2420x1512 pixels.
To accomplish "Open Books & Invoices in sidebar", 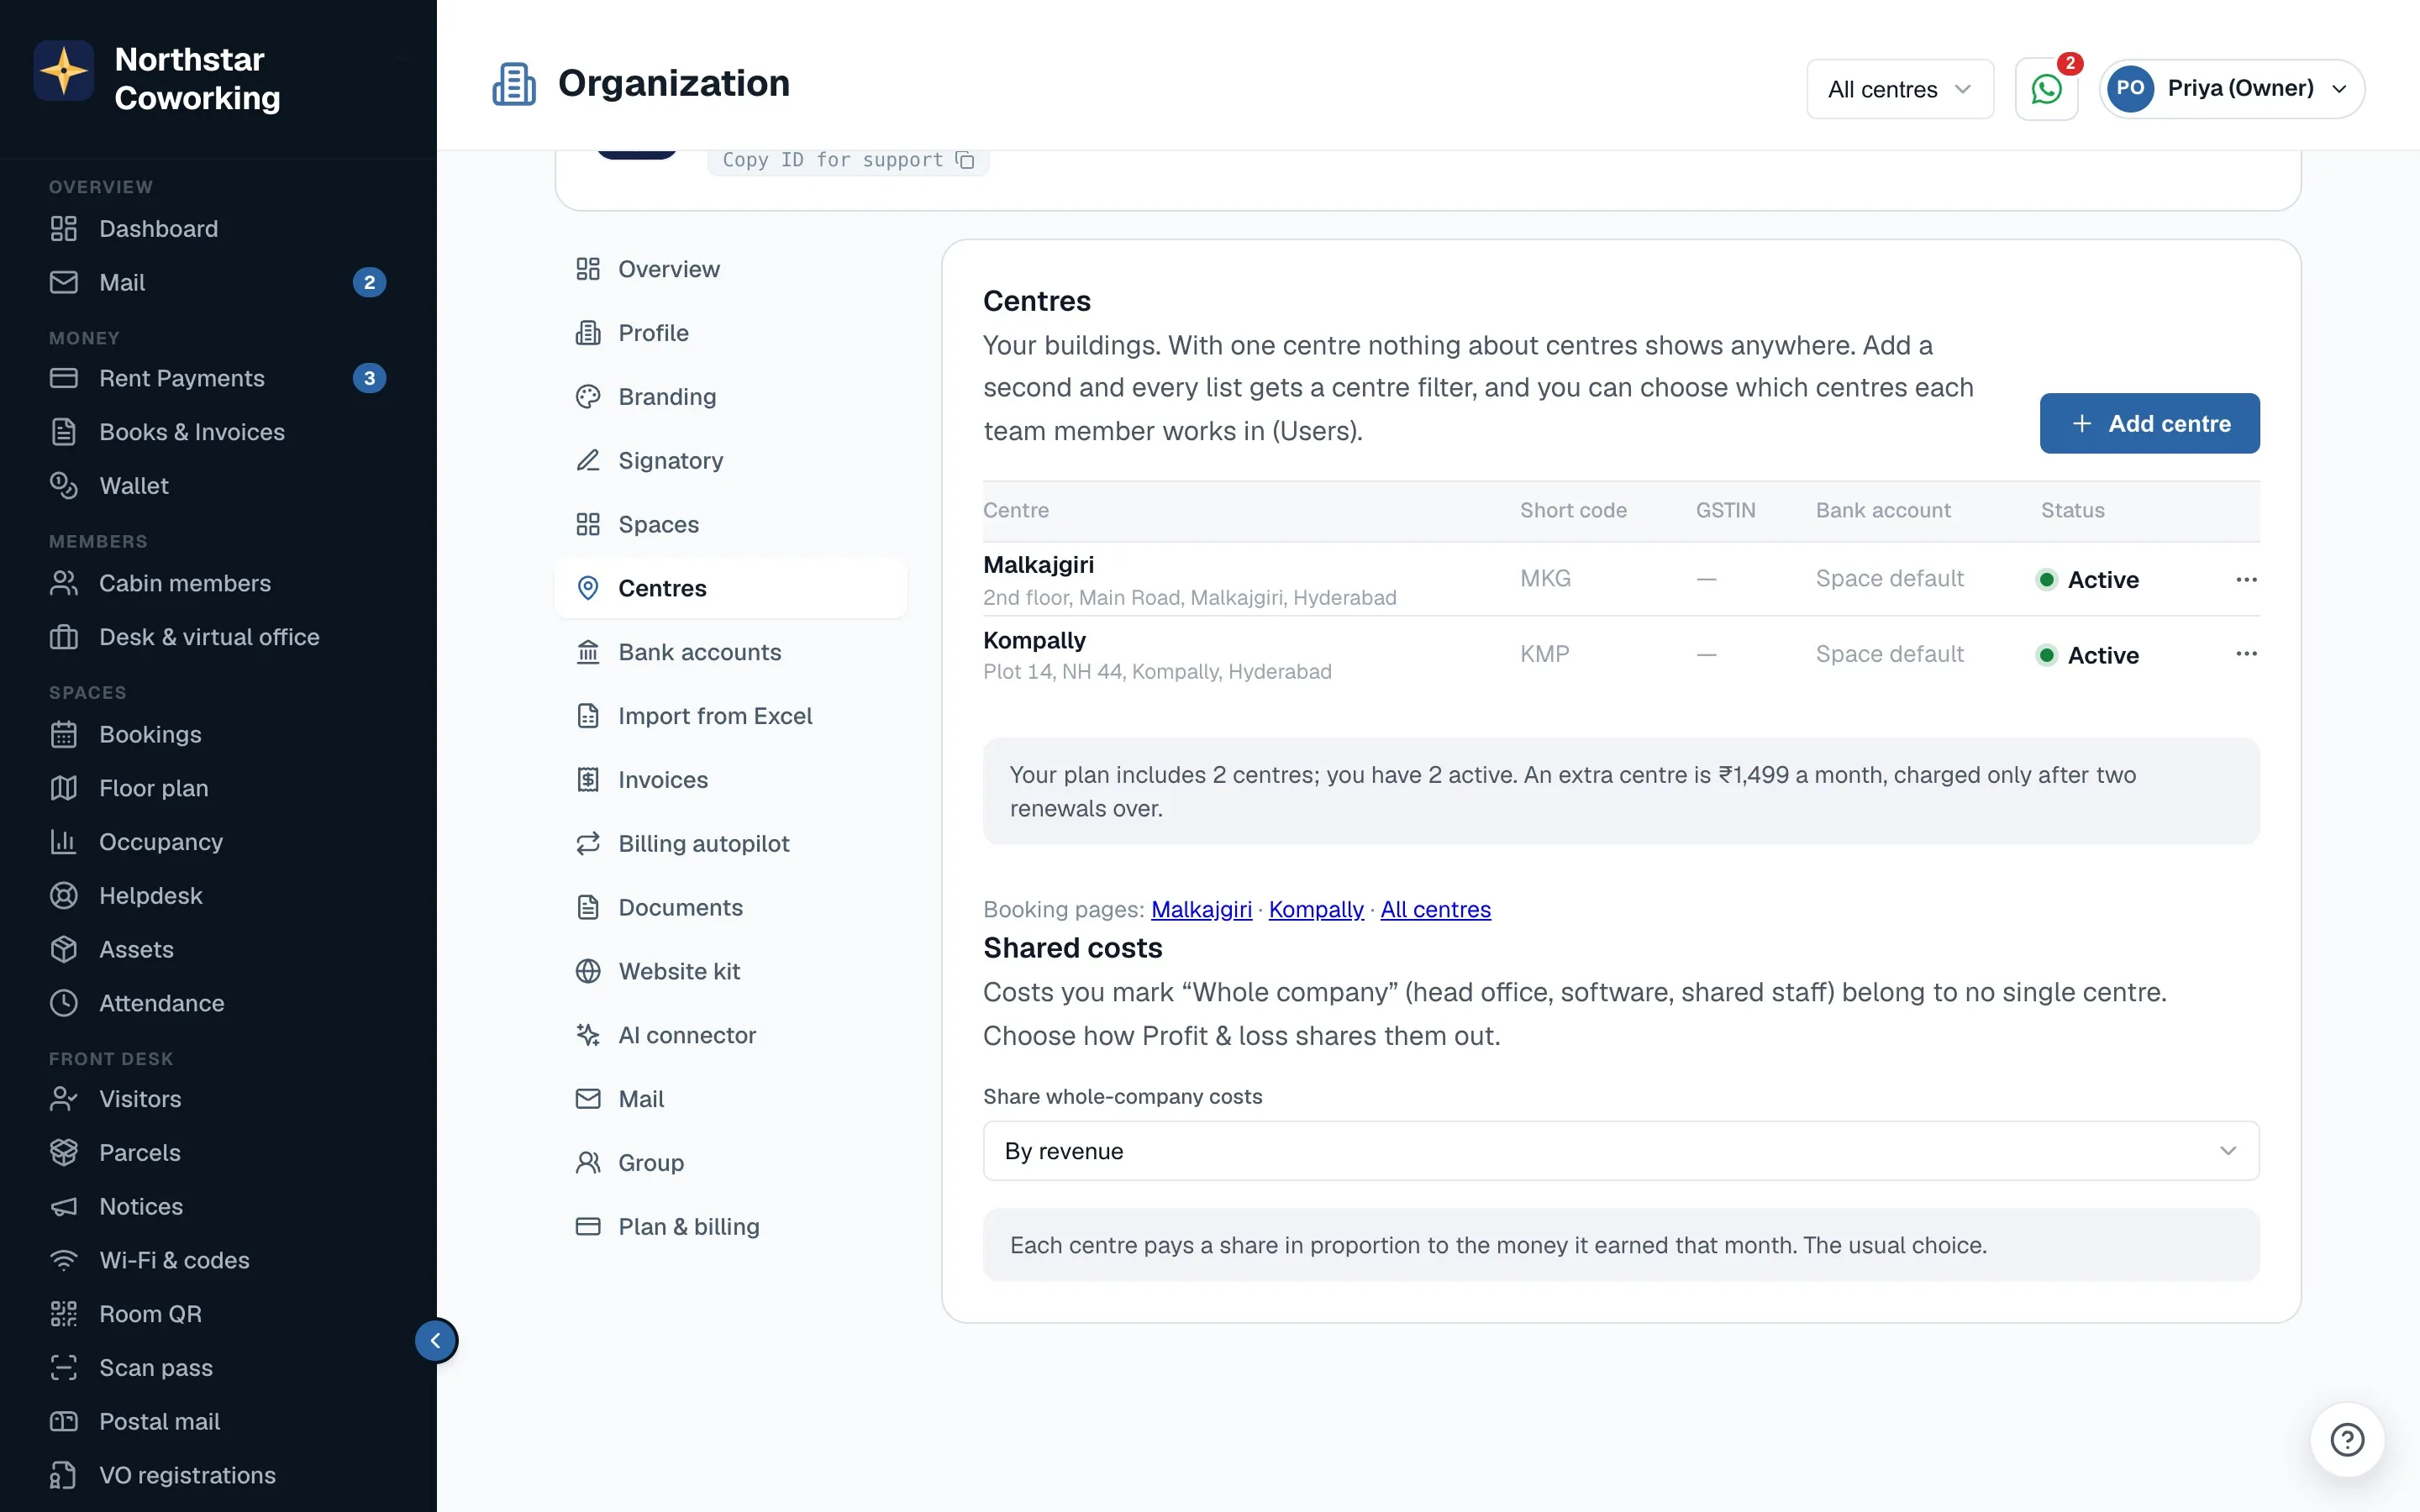I will pos(218,432).
